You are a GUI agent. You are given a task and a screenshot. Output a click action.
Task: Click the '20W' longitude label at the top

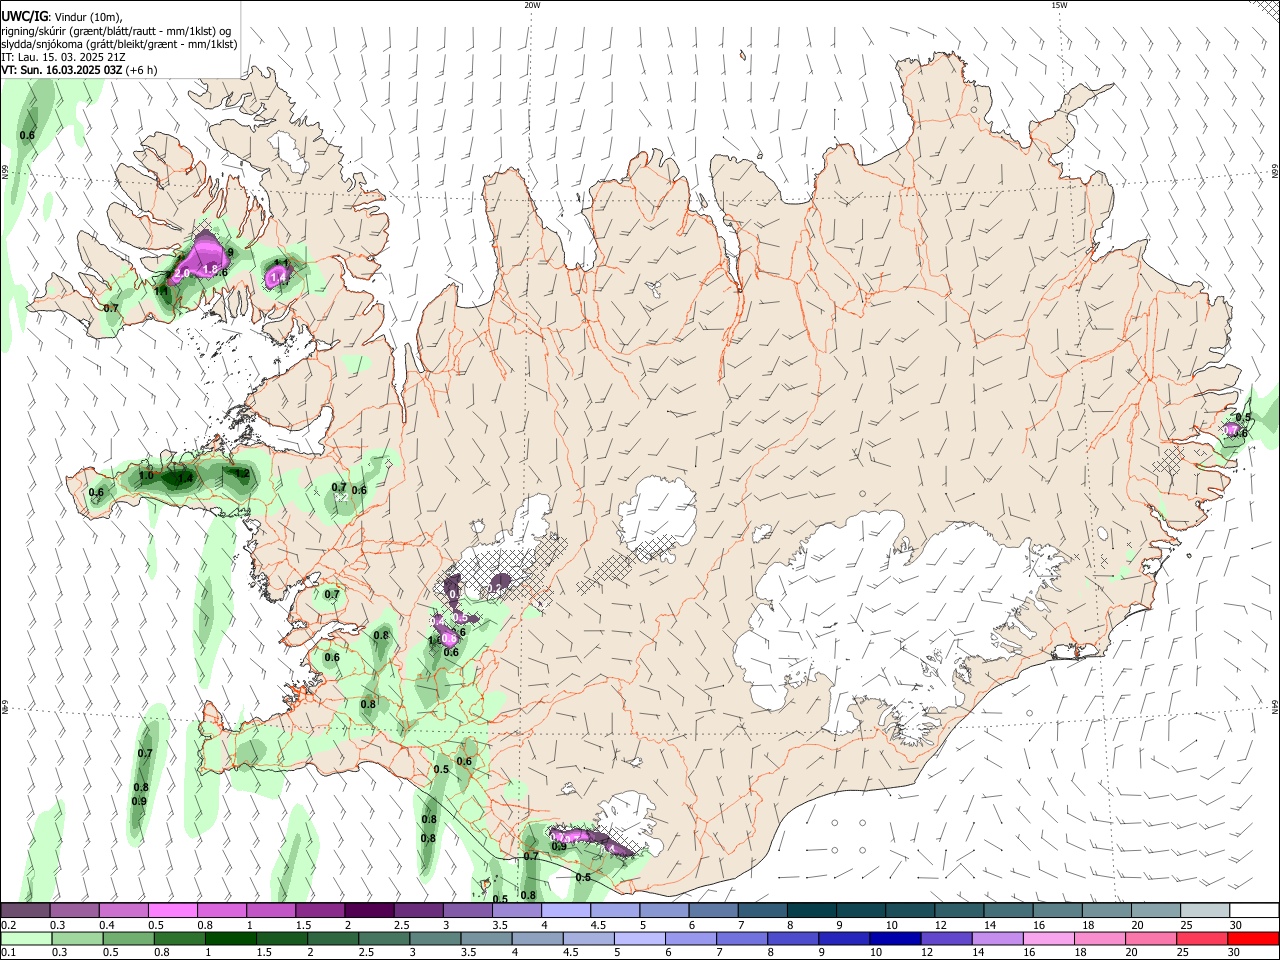click(532, 5)
